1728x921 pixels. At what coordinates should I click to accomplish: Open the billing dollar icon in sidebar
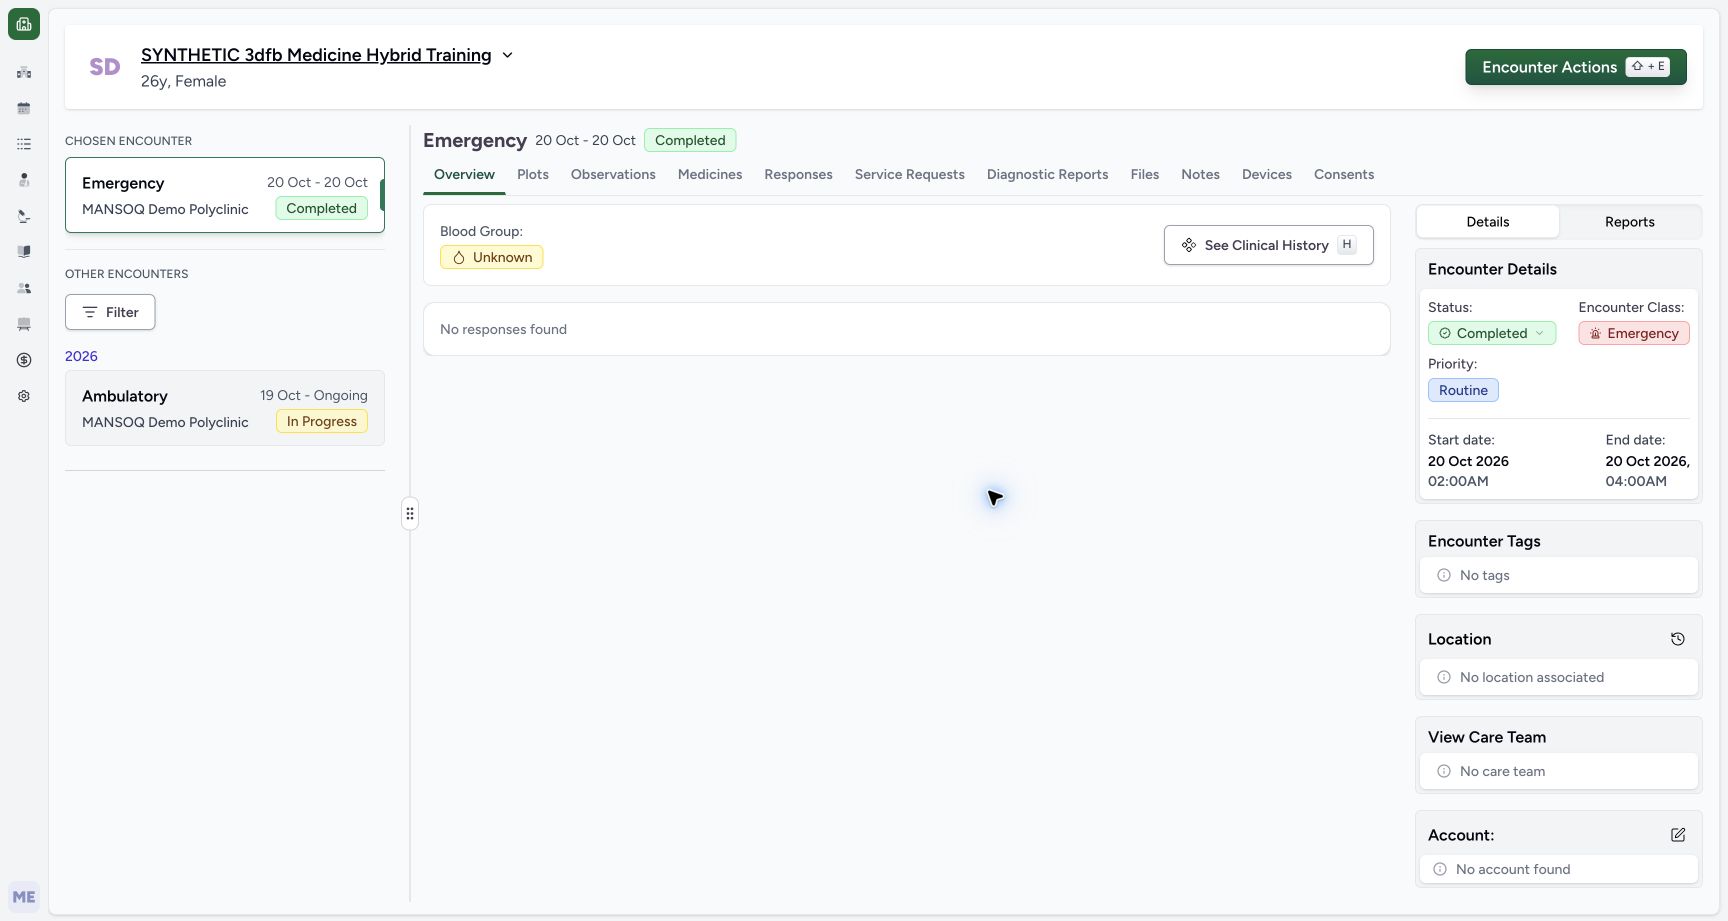pos(24,360)
